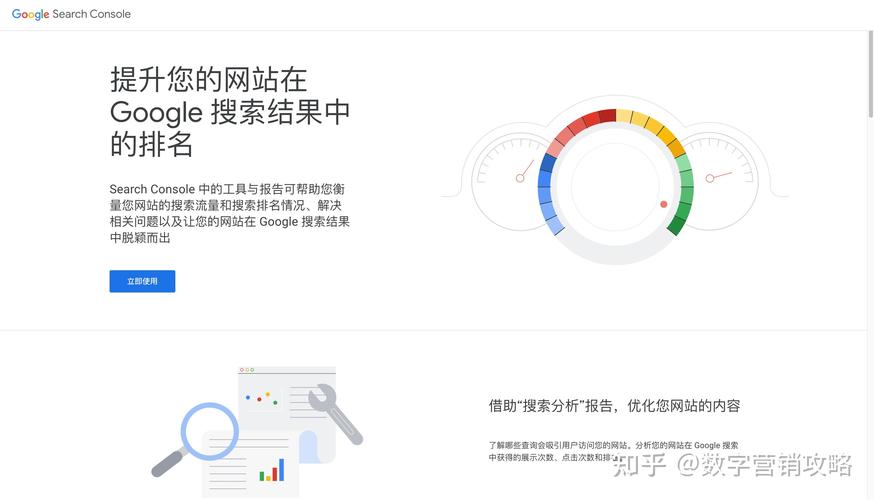The width and height of the screenshot is (874, 500).
Task: Click heading 提升您的网站在 Google 搜索结果中的排名
Action: [x=230, y=112]
